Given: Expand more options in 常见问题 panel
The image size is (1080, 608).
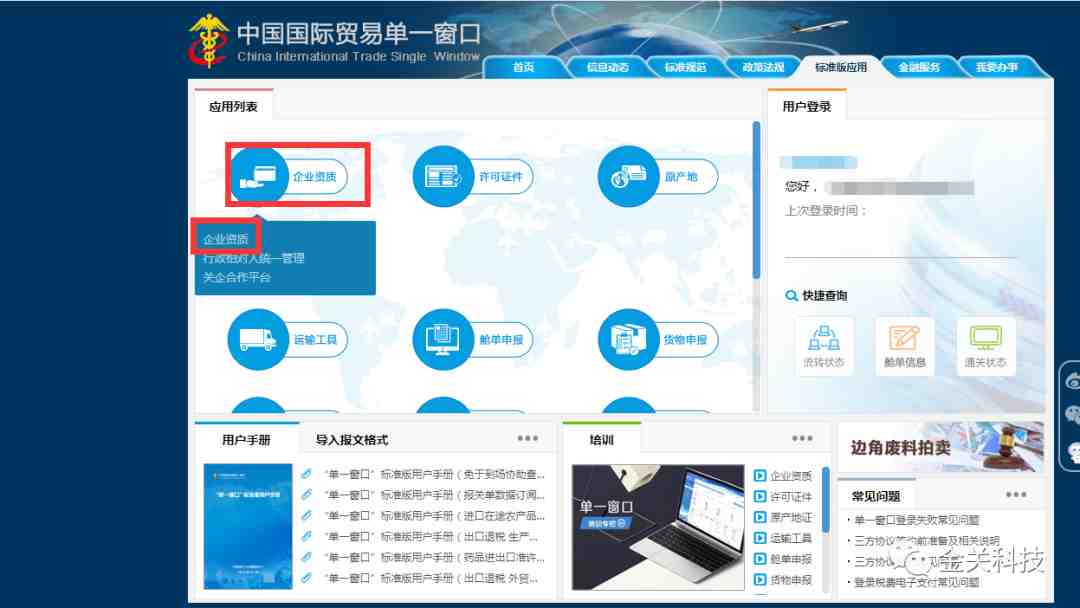Looking at the screenshot, I should point(1016,495).
